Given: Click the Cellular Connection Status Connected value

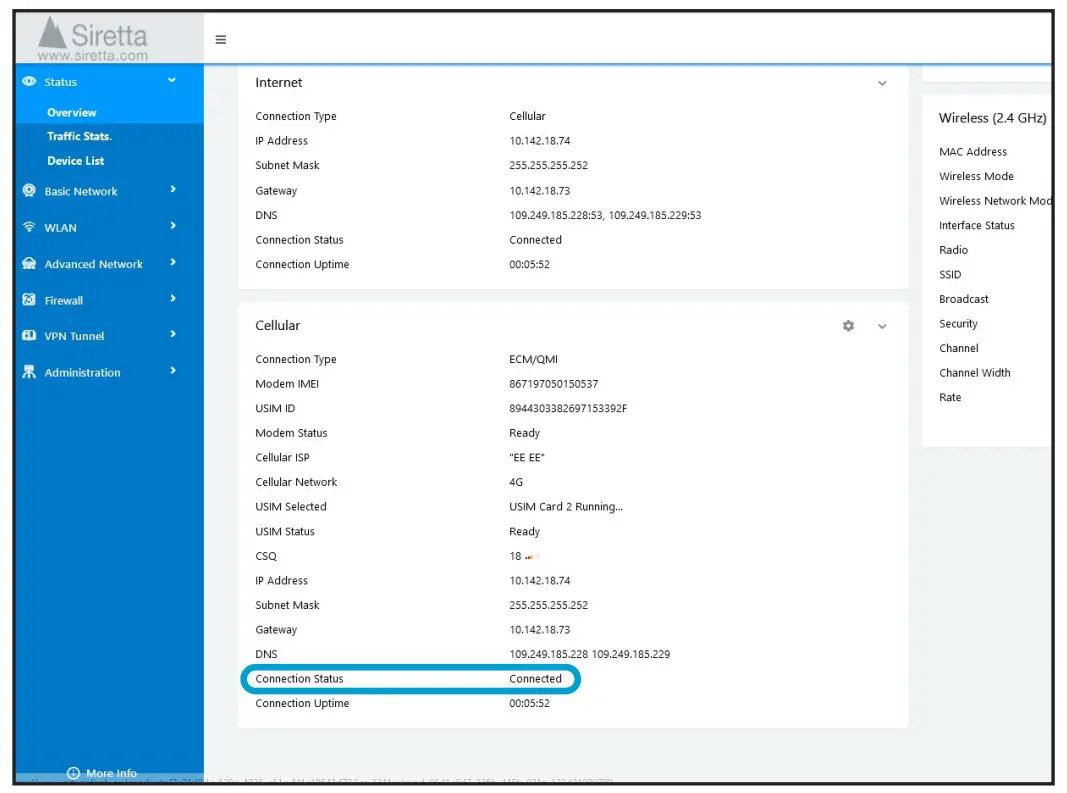Looking at the screenshot, I should 536,679.
